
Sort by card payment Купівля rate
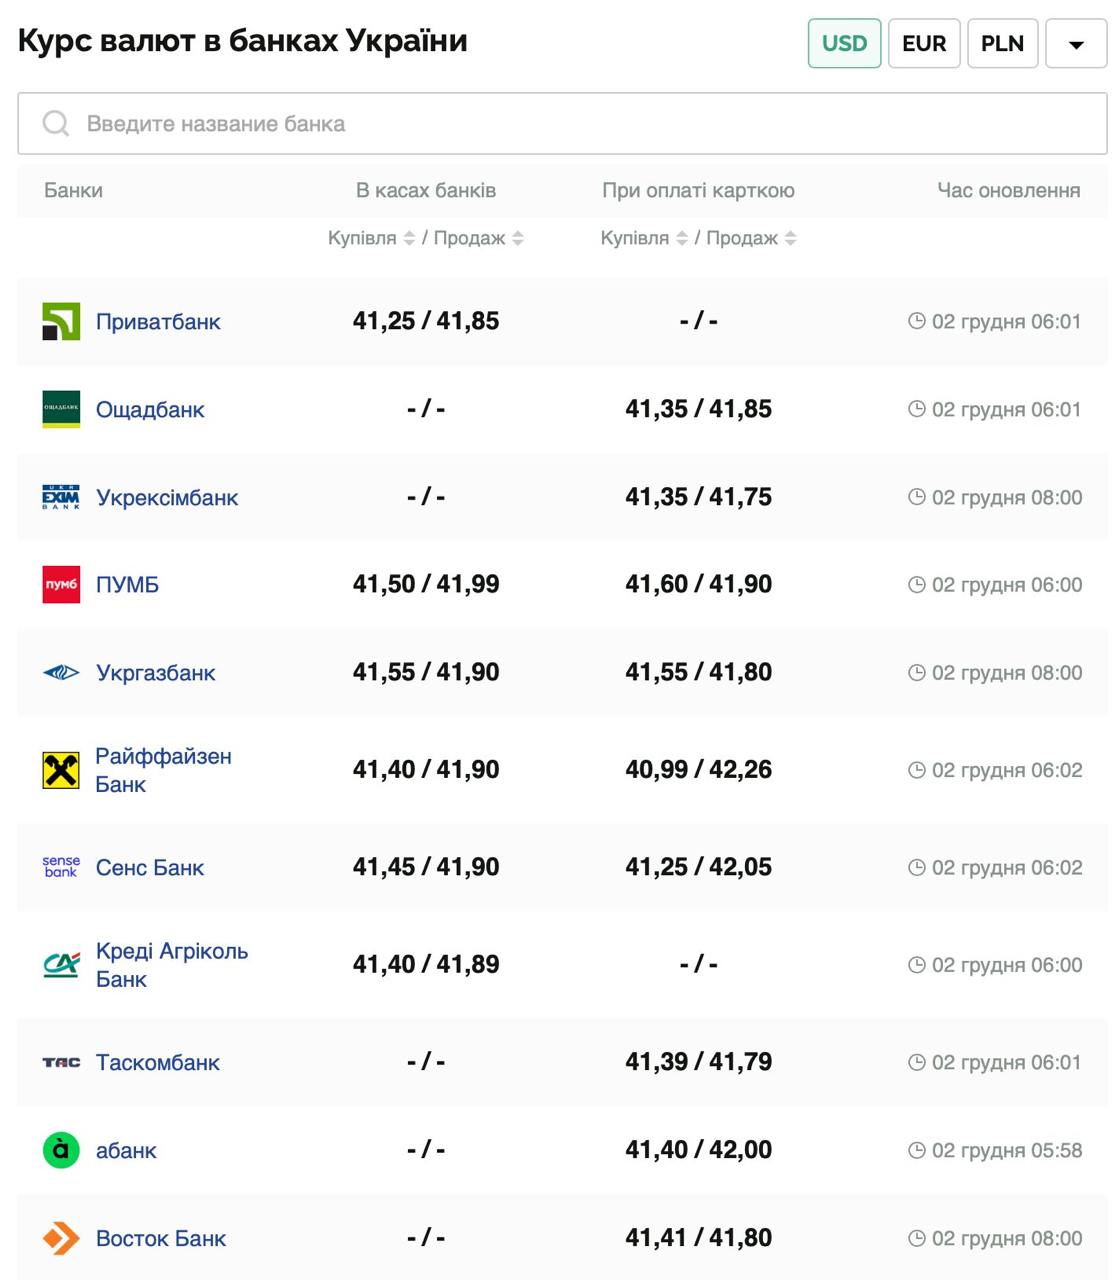pyautogui.click(x=682, y=238)
